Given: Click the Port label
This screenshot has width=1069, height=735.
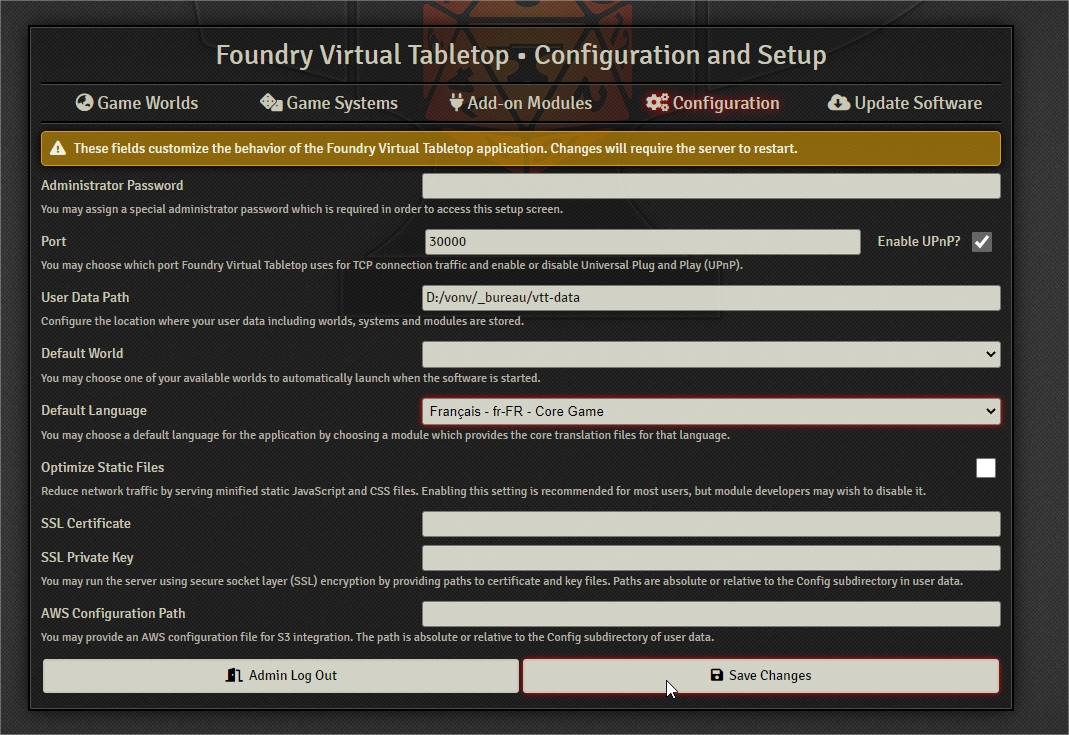Looking at the screenshot, I should (53, 241).
